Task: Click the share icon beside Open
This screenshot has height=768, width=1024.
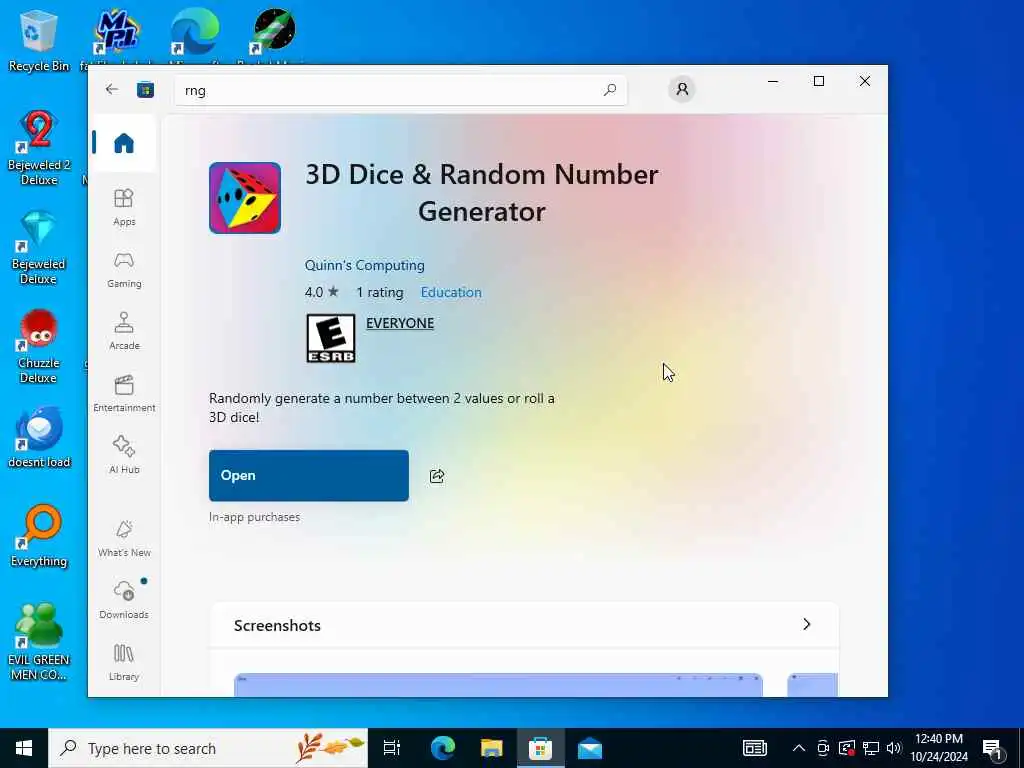Action: pos(437,476)
